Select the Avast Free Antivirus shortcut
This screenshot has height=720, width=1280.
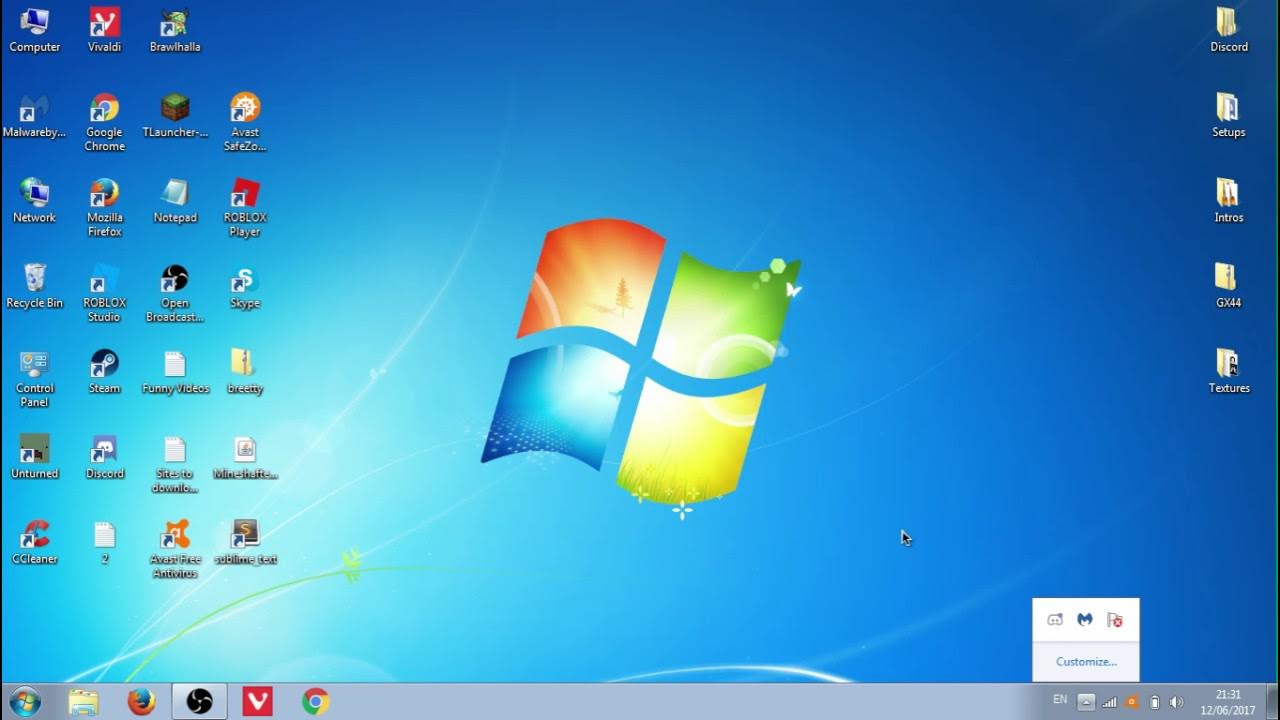tap(175, 549)
